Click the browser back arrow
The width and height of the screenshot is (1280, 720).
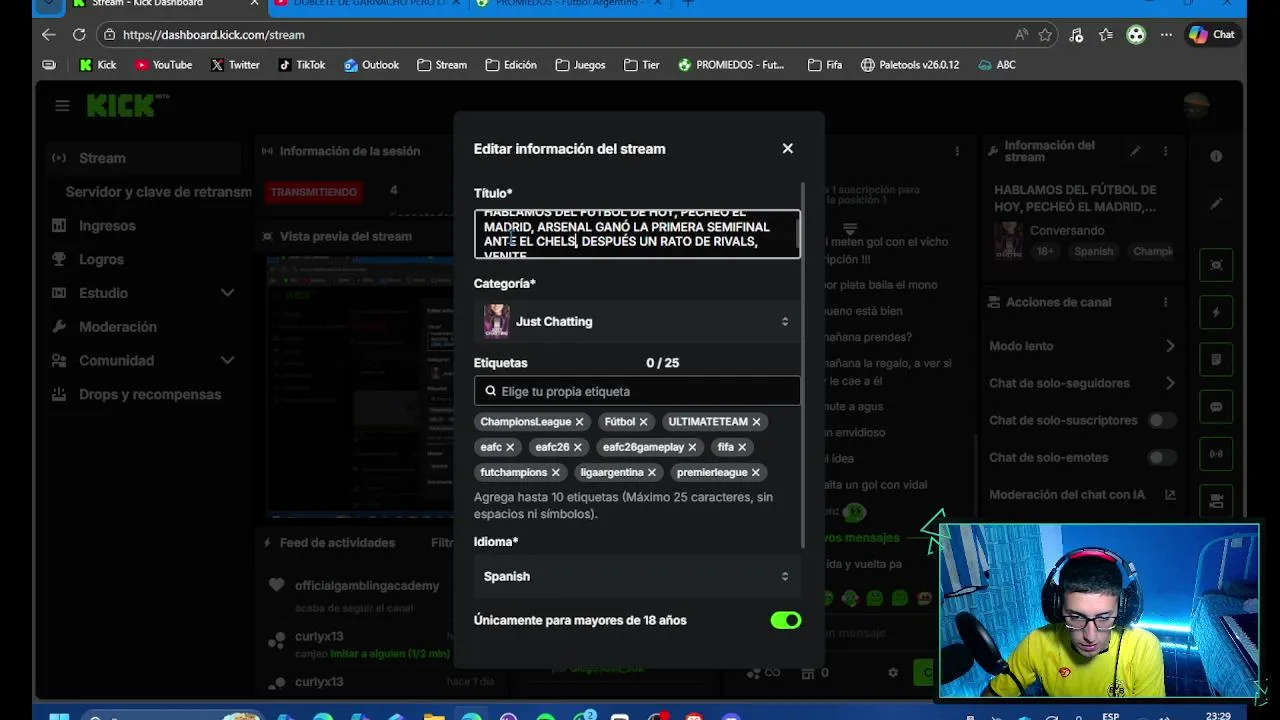click(48, 34)
